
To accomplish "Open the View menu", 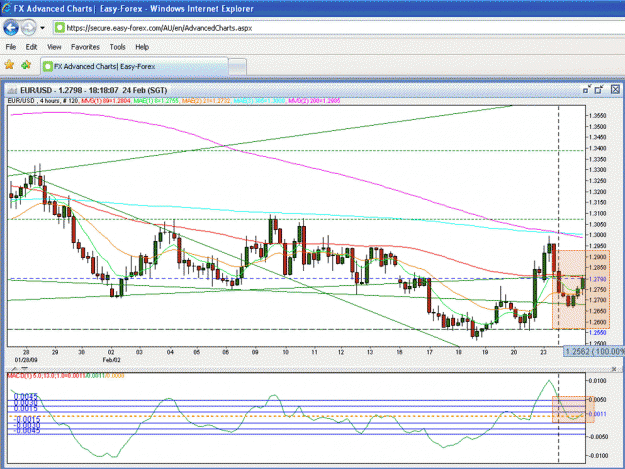I will pos(54,47).
